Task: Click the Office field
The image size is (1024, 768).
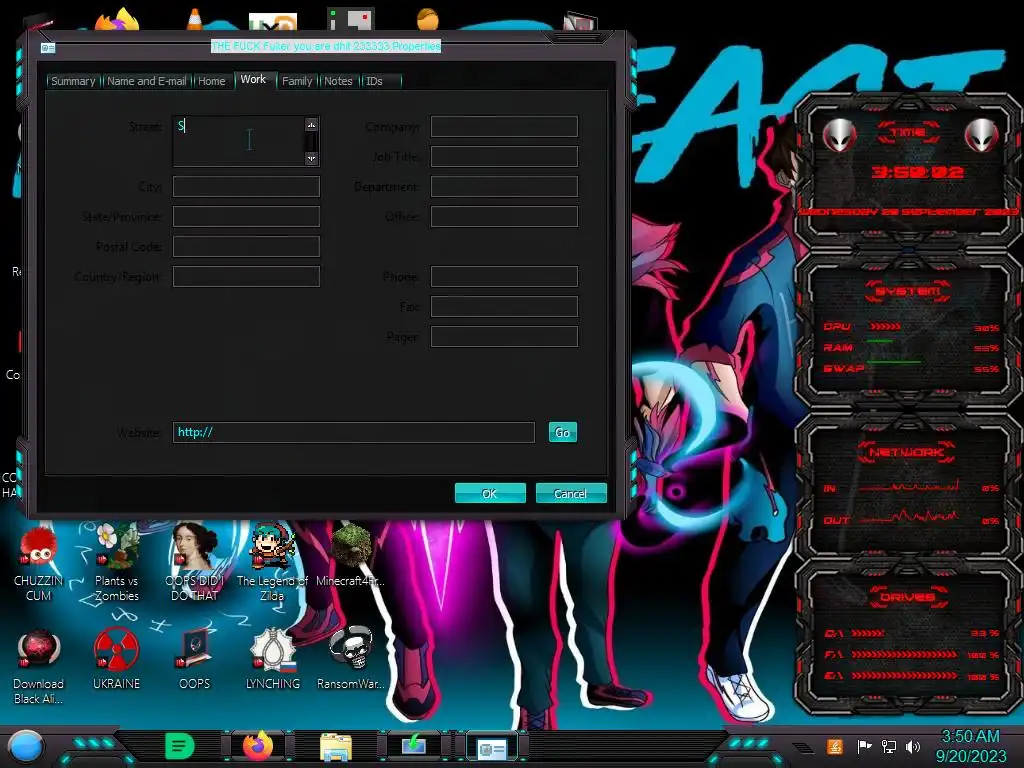Action: (x=504, y=217)
